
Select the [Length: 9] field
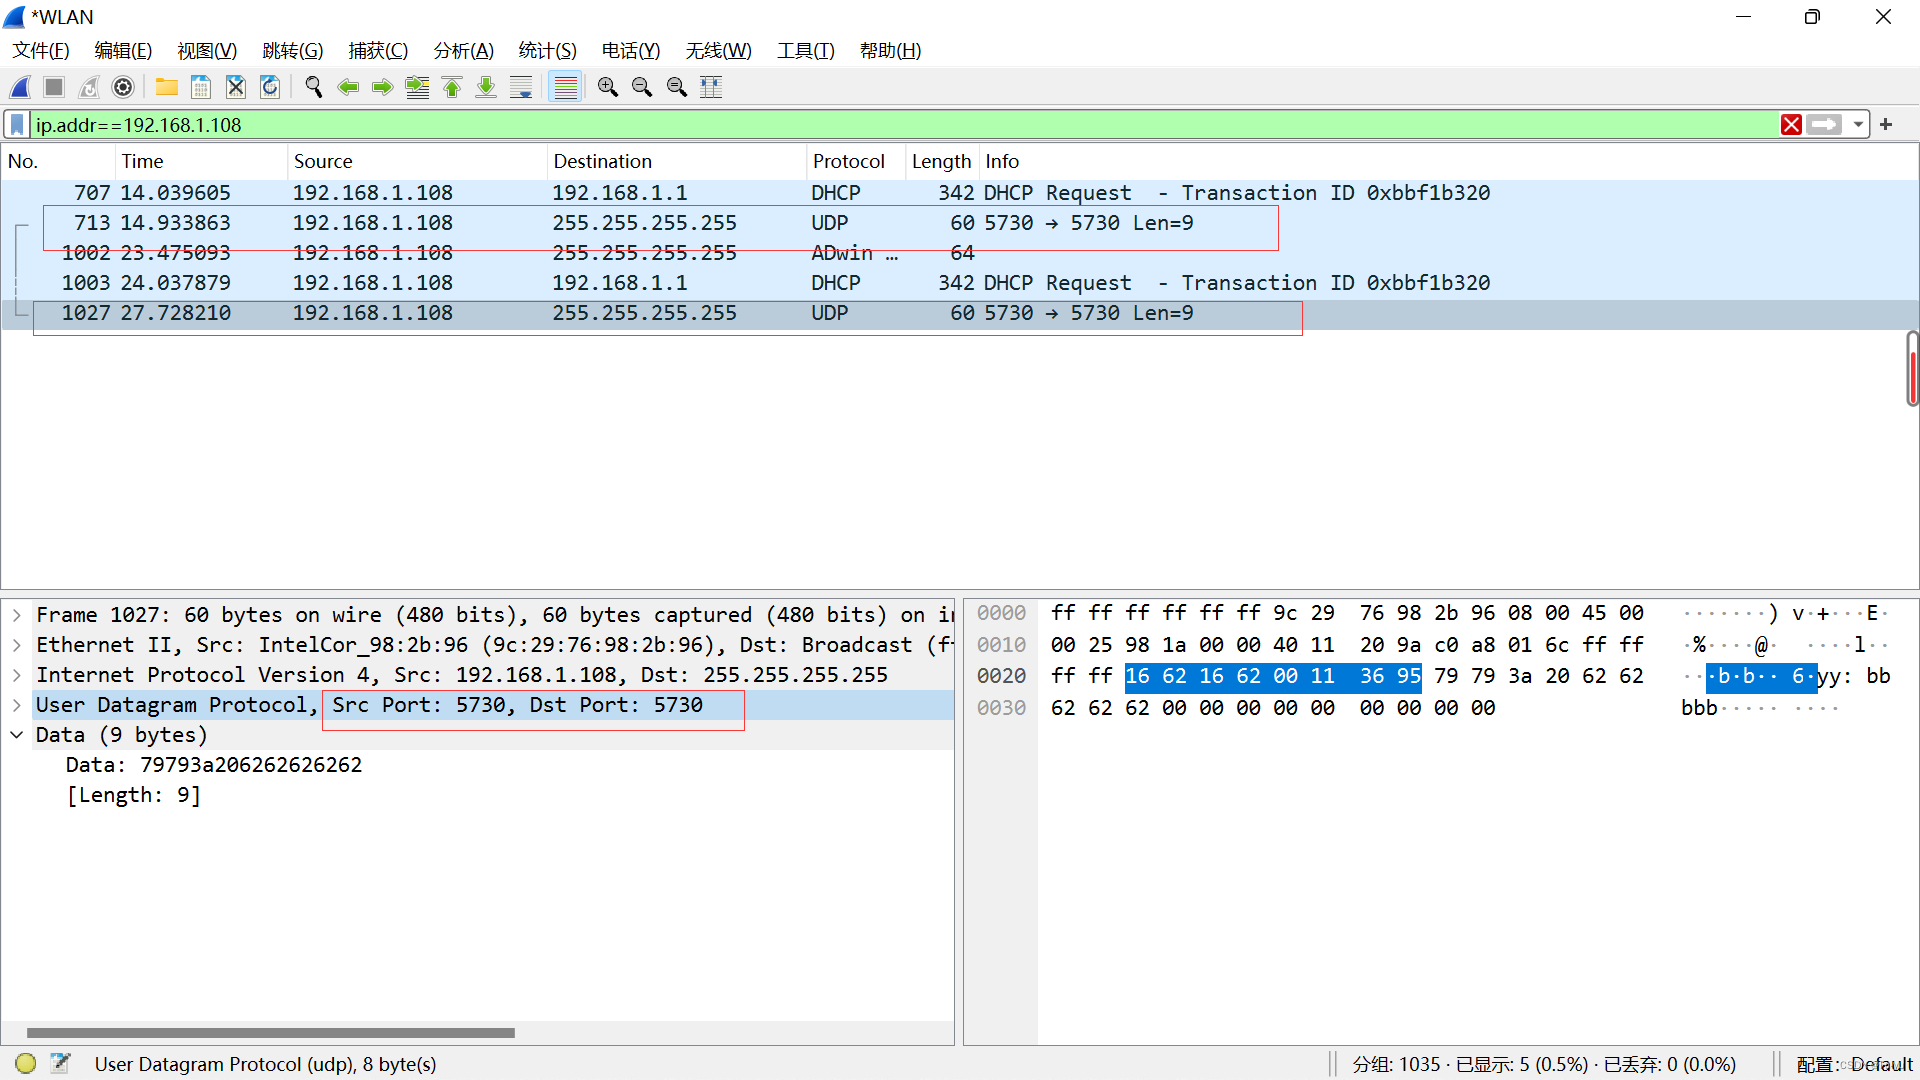coord(133,795)
